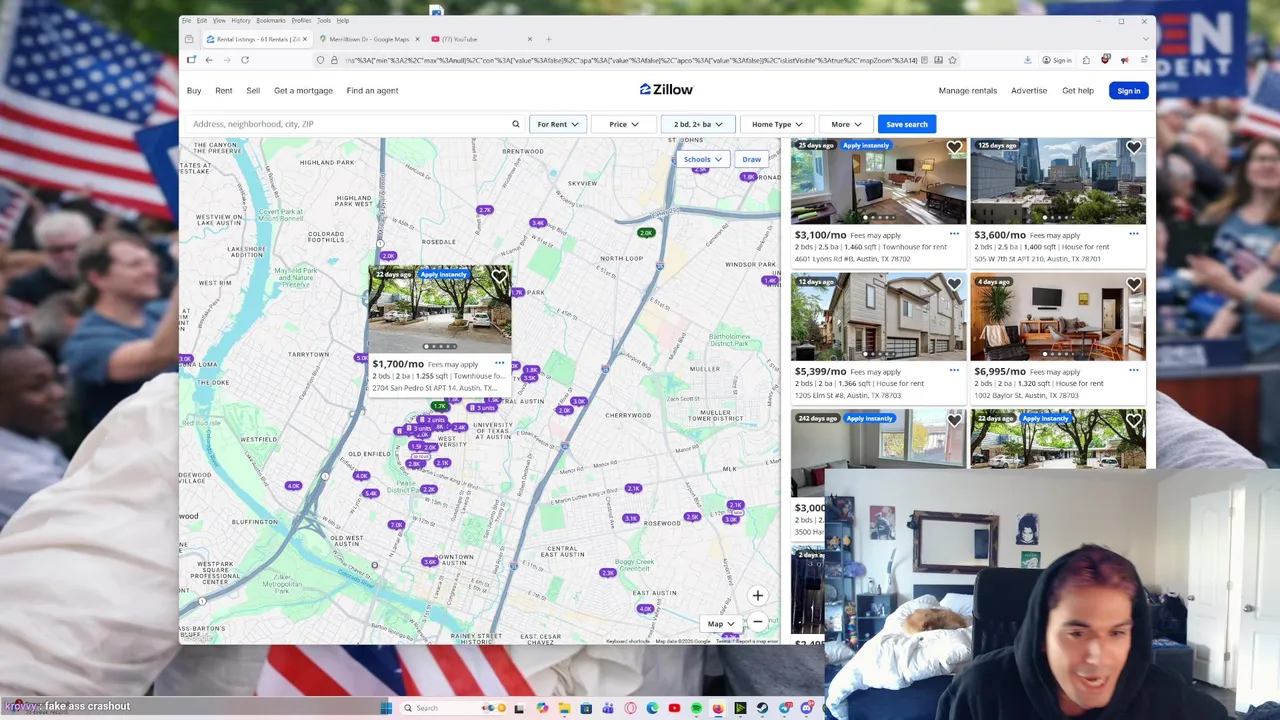This screenshot has width=1280, height=720.
Task: Open more options on the $3,600/mo card
Action: pyautogui.click(x=1133, y=234)
